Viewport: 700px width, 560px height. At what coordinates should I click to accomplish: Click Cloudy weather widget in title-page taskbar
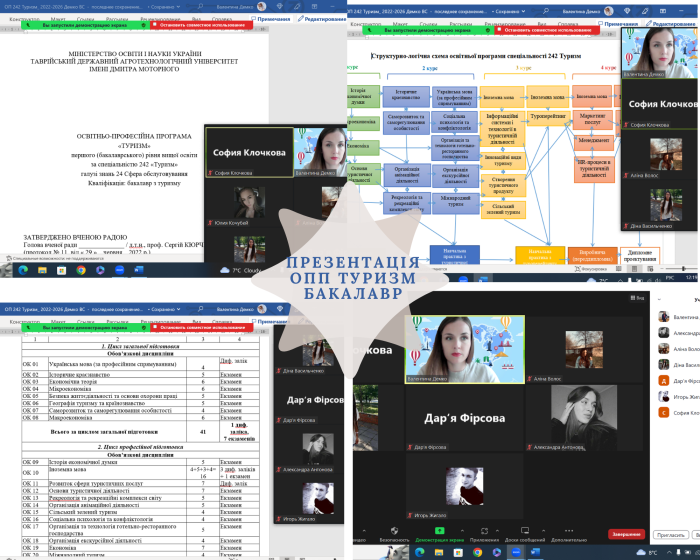[x=241, y=270]
